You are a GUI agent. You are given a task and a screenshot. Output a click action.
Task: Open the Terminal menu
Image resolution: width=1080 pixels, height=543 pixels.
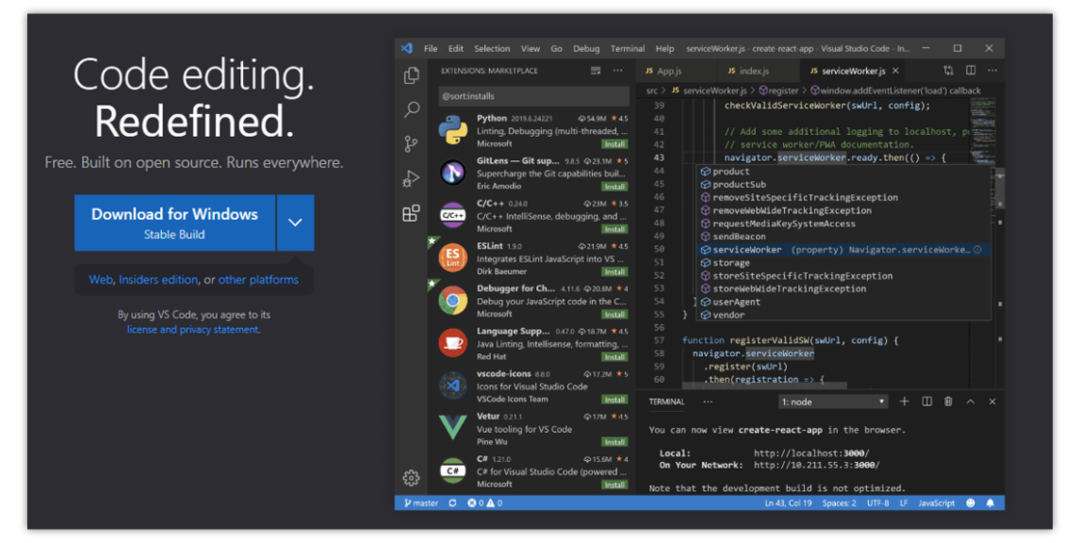pos(627,49)
